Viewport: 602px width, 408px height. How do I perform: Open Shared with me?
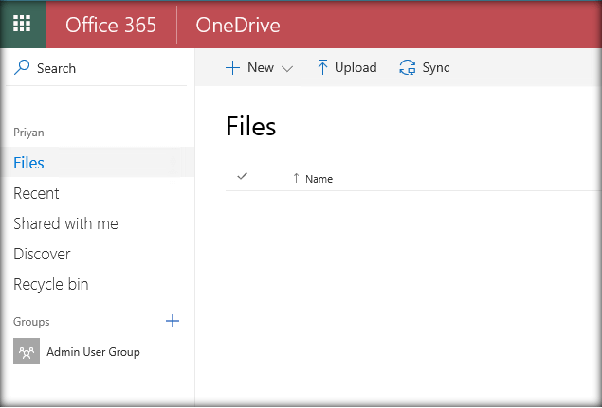[66, 223]
